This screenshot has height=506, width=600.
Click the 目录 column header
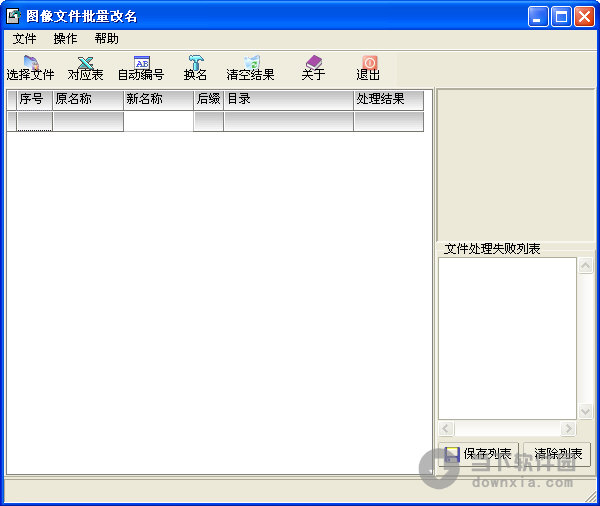288,100
